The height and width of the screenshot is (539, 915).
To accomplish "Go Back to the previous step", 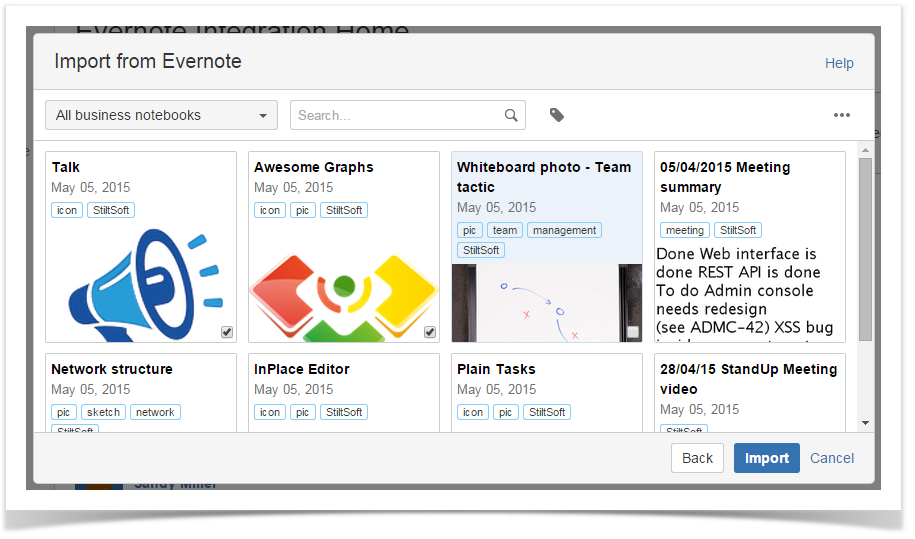I will click(x=697, y=458).
